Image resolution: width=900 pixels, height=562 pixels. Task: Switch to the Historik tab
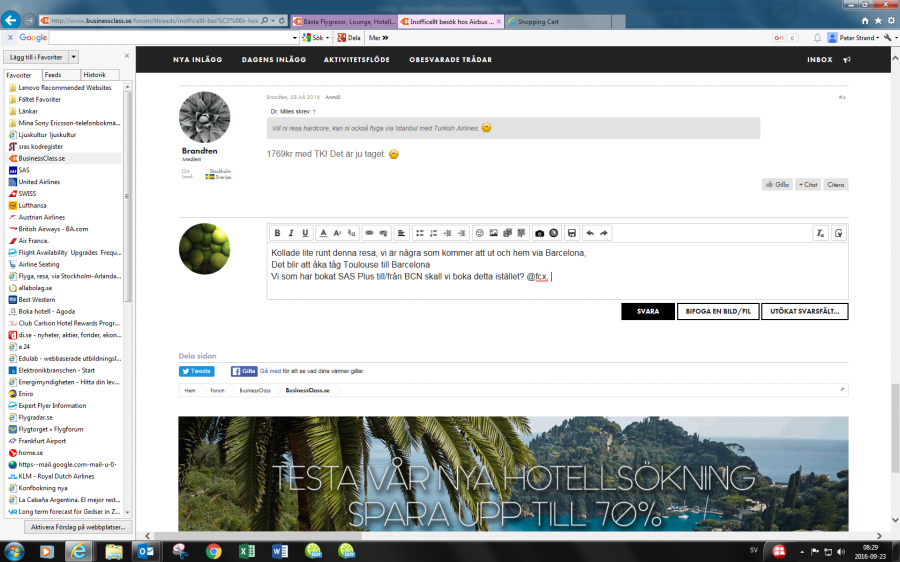click(x=94, y=75)
